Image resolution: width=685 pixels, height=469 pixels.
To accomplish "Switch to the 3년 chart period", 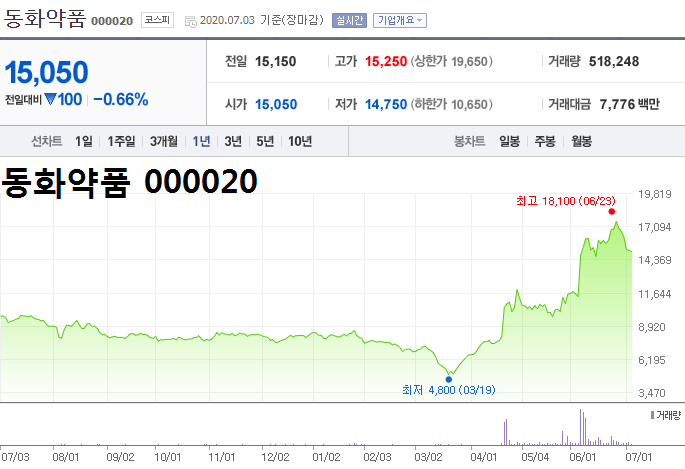I will pyautogui.click(x=233, y=141).
